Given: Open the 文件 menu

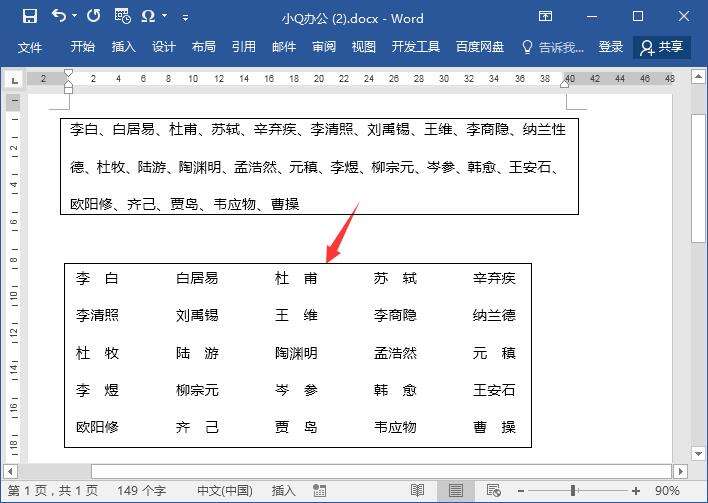Looking at the screenshot, I should click(30, 47).
